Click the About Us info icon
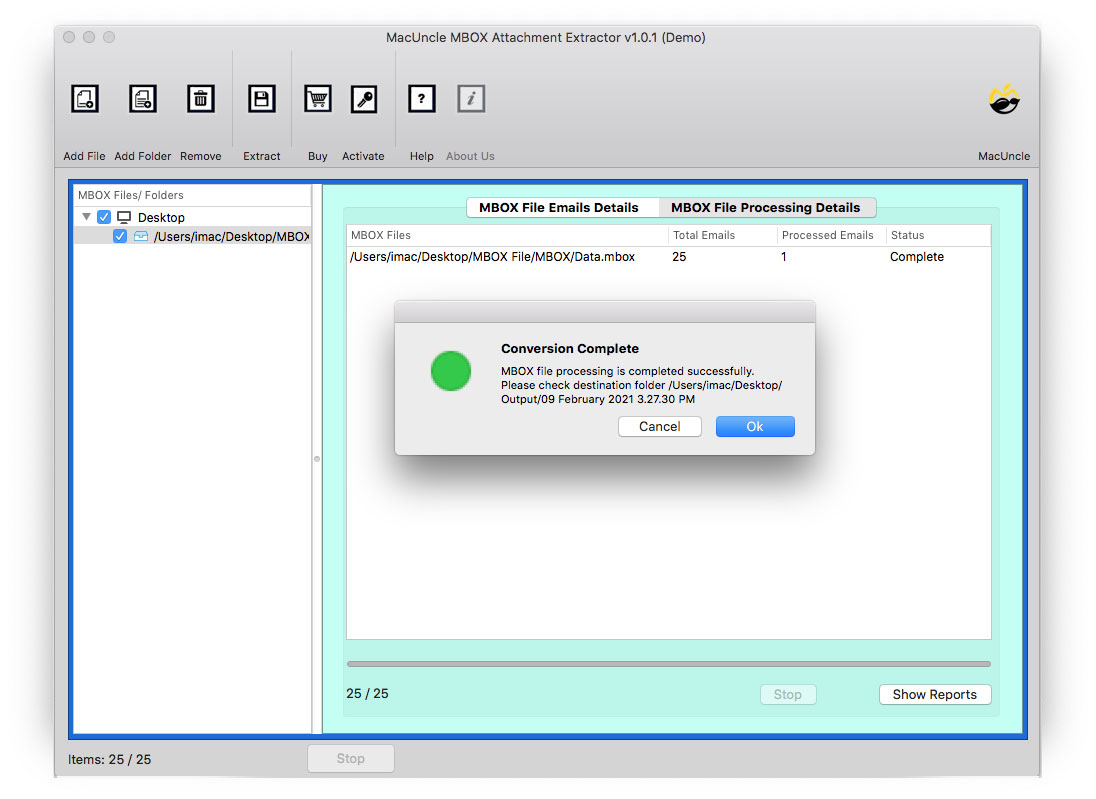This screenshot has height=799, width=1096. (471, 99)
